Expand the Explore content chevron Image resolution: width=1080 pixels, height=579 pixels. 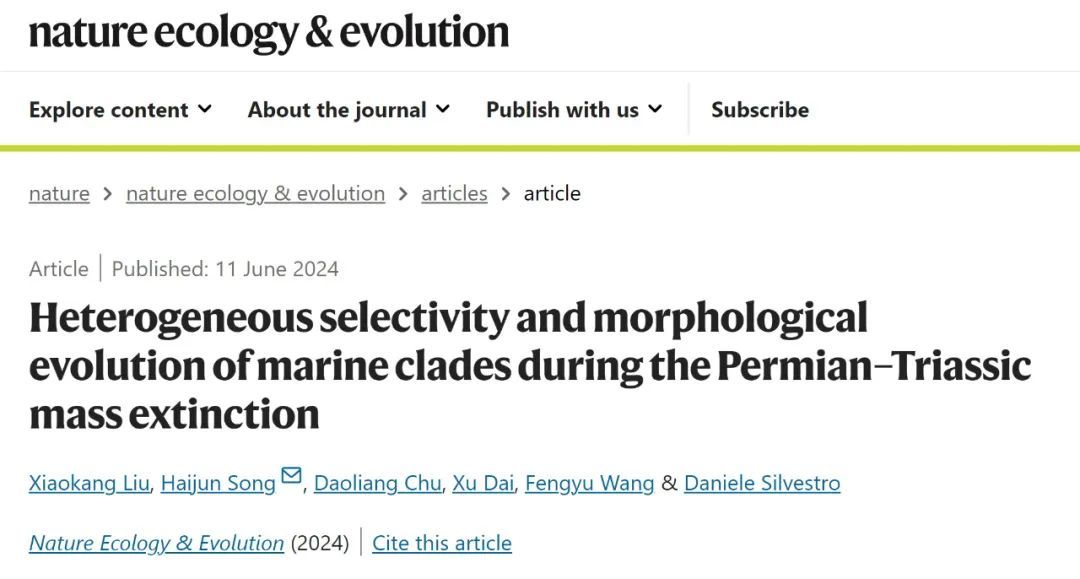(x=205, y=109)
